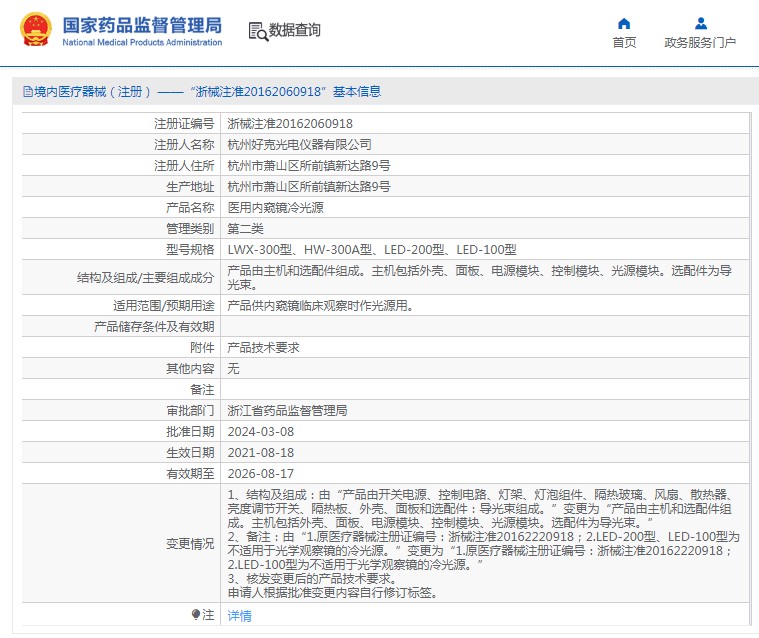
Task: Select the product name 医用内窥镜冷光源
Action: [x=275, y=208]
